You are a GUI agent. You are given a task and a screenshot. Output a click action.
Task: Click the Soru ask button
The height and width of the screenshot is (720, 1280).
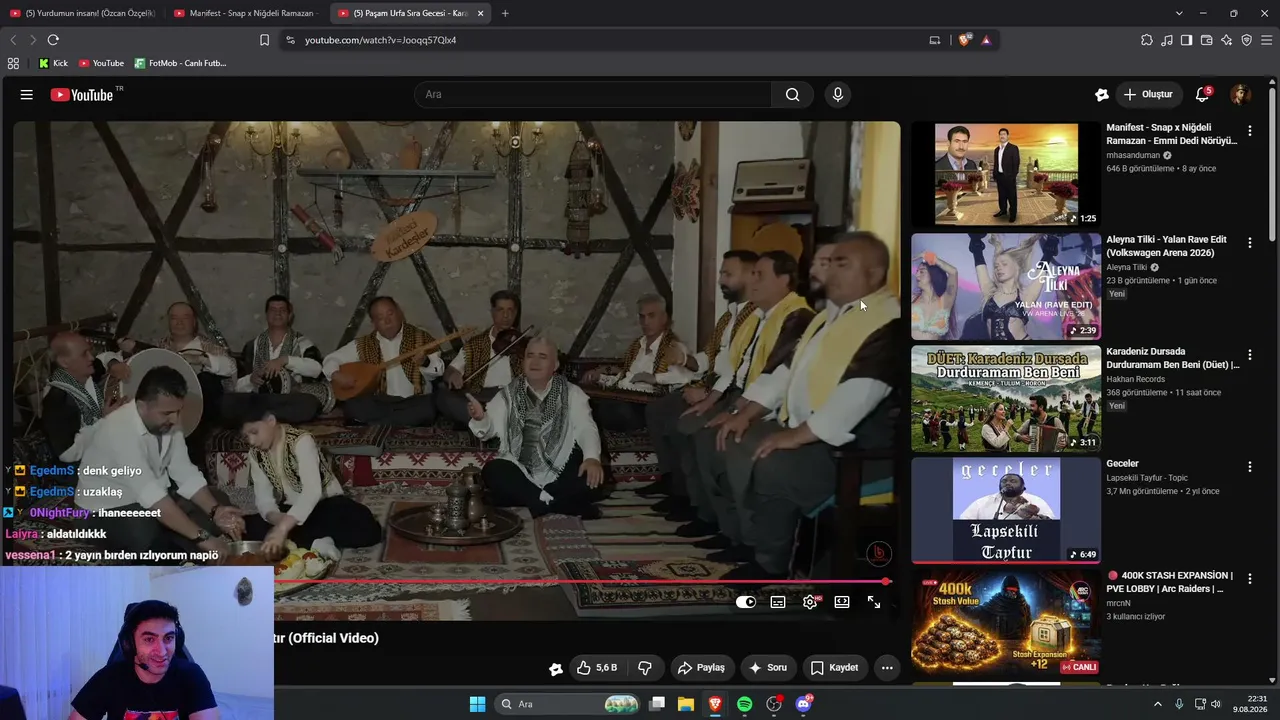pyautogui.click(x=768, y=668)
